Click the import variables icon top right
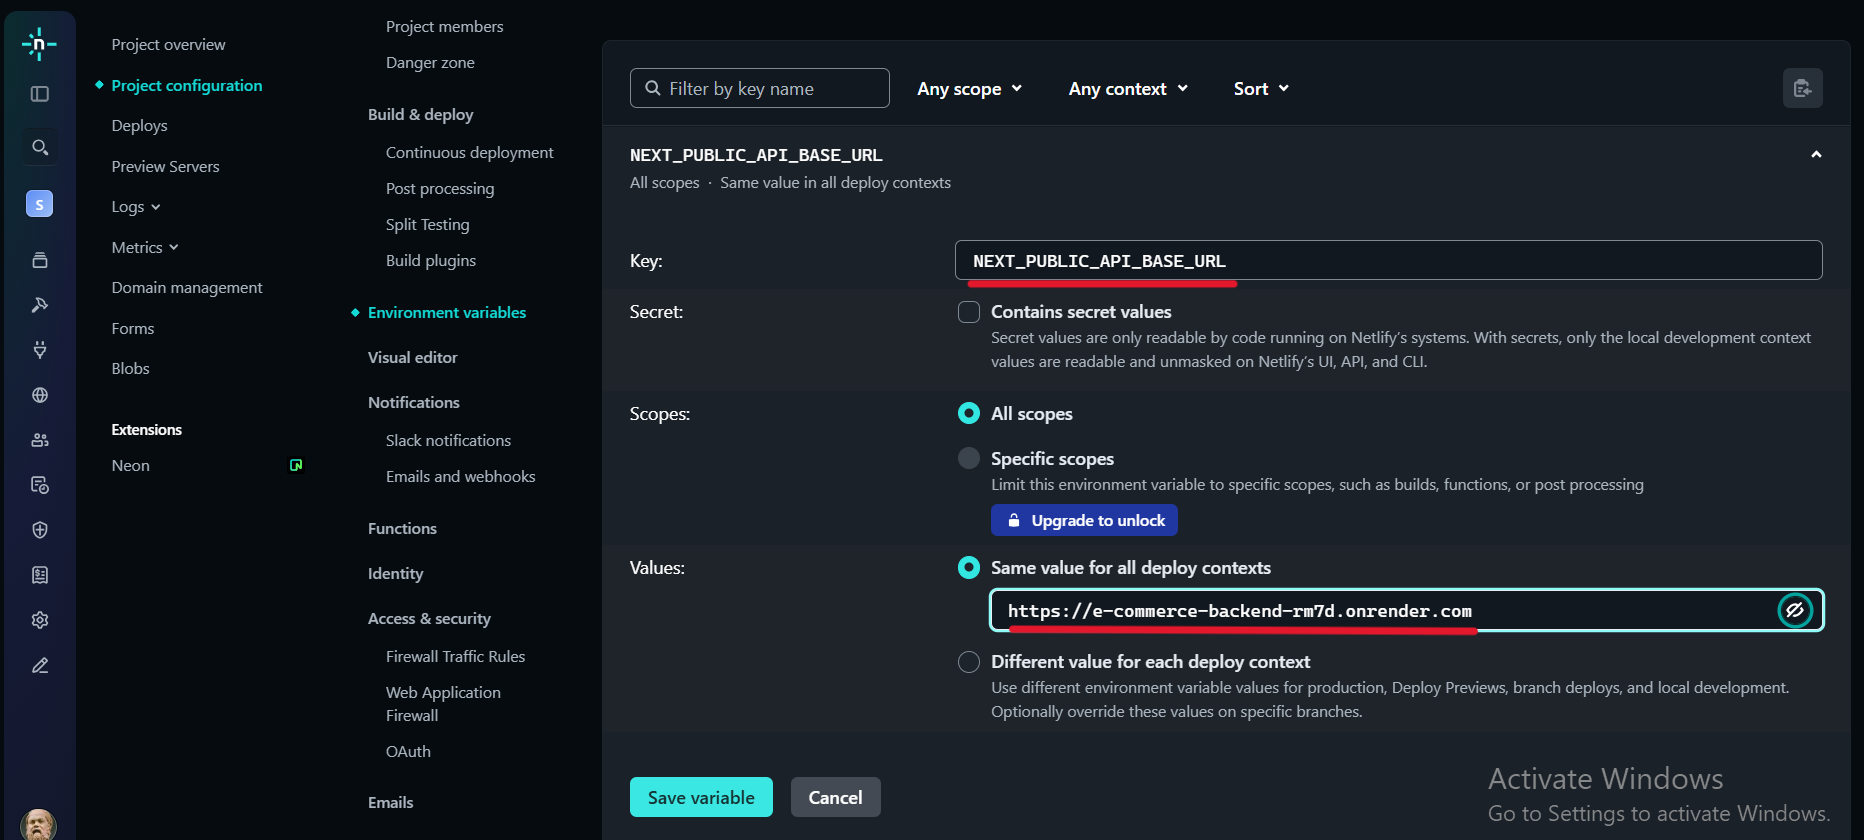Viewport: 1864px width, 840px height. click(1802, 88)
